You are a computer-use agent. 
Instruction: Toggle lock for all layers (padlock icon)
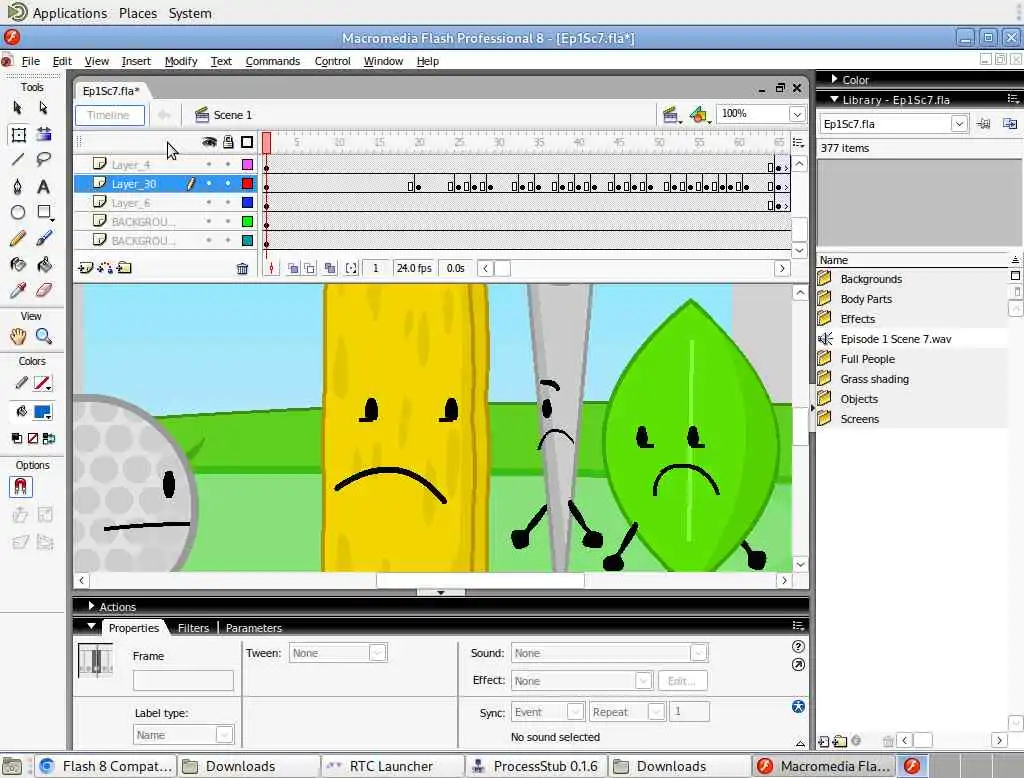point(228,142)
